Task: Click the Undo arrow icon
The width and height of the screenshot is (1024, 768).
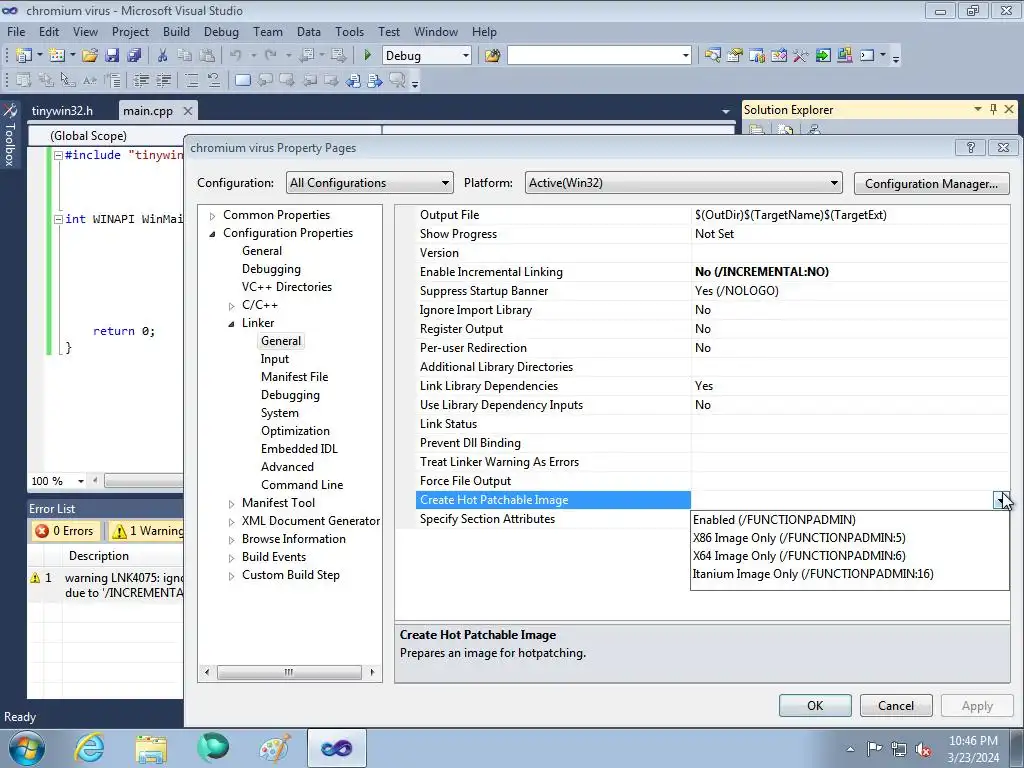Action: (236, 56)
